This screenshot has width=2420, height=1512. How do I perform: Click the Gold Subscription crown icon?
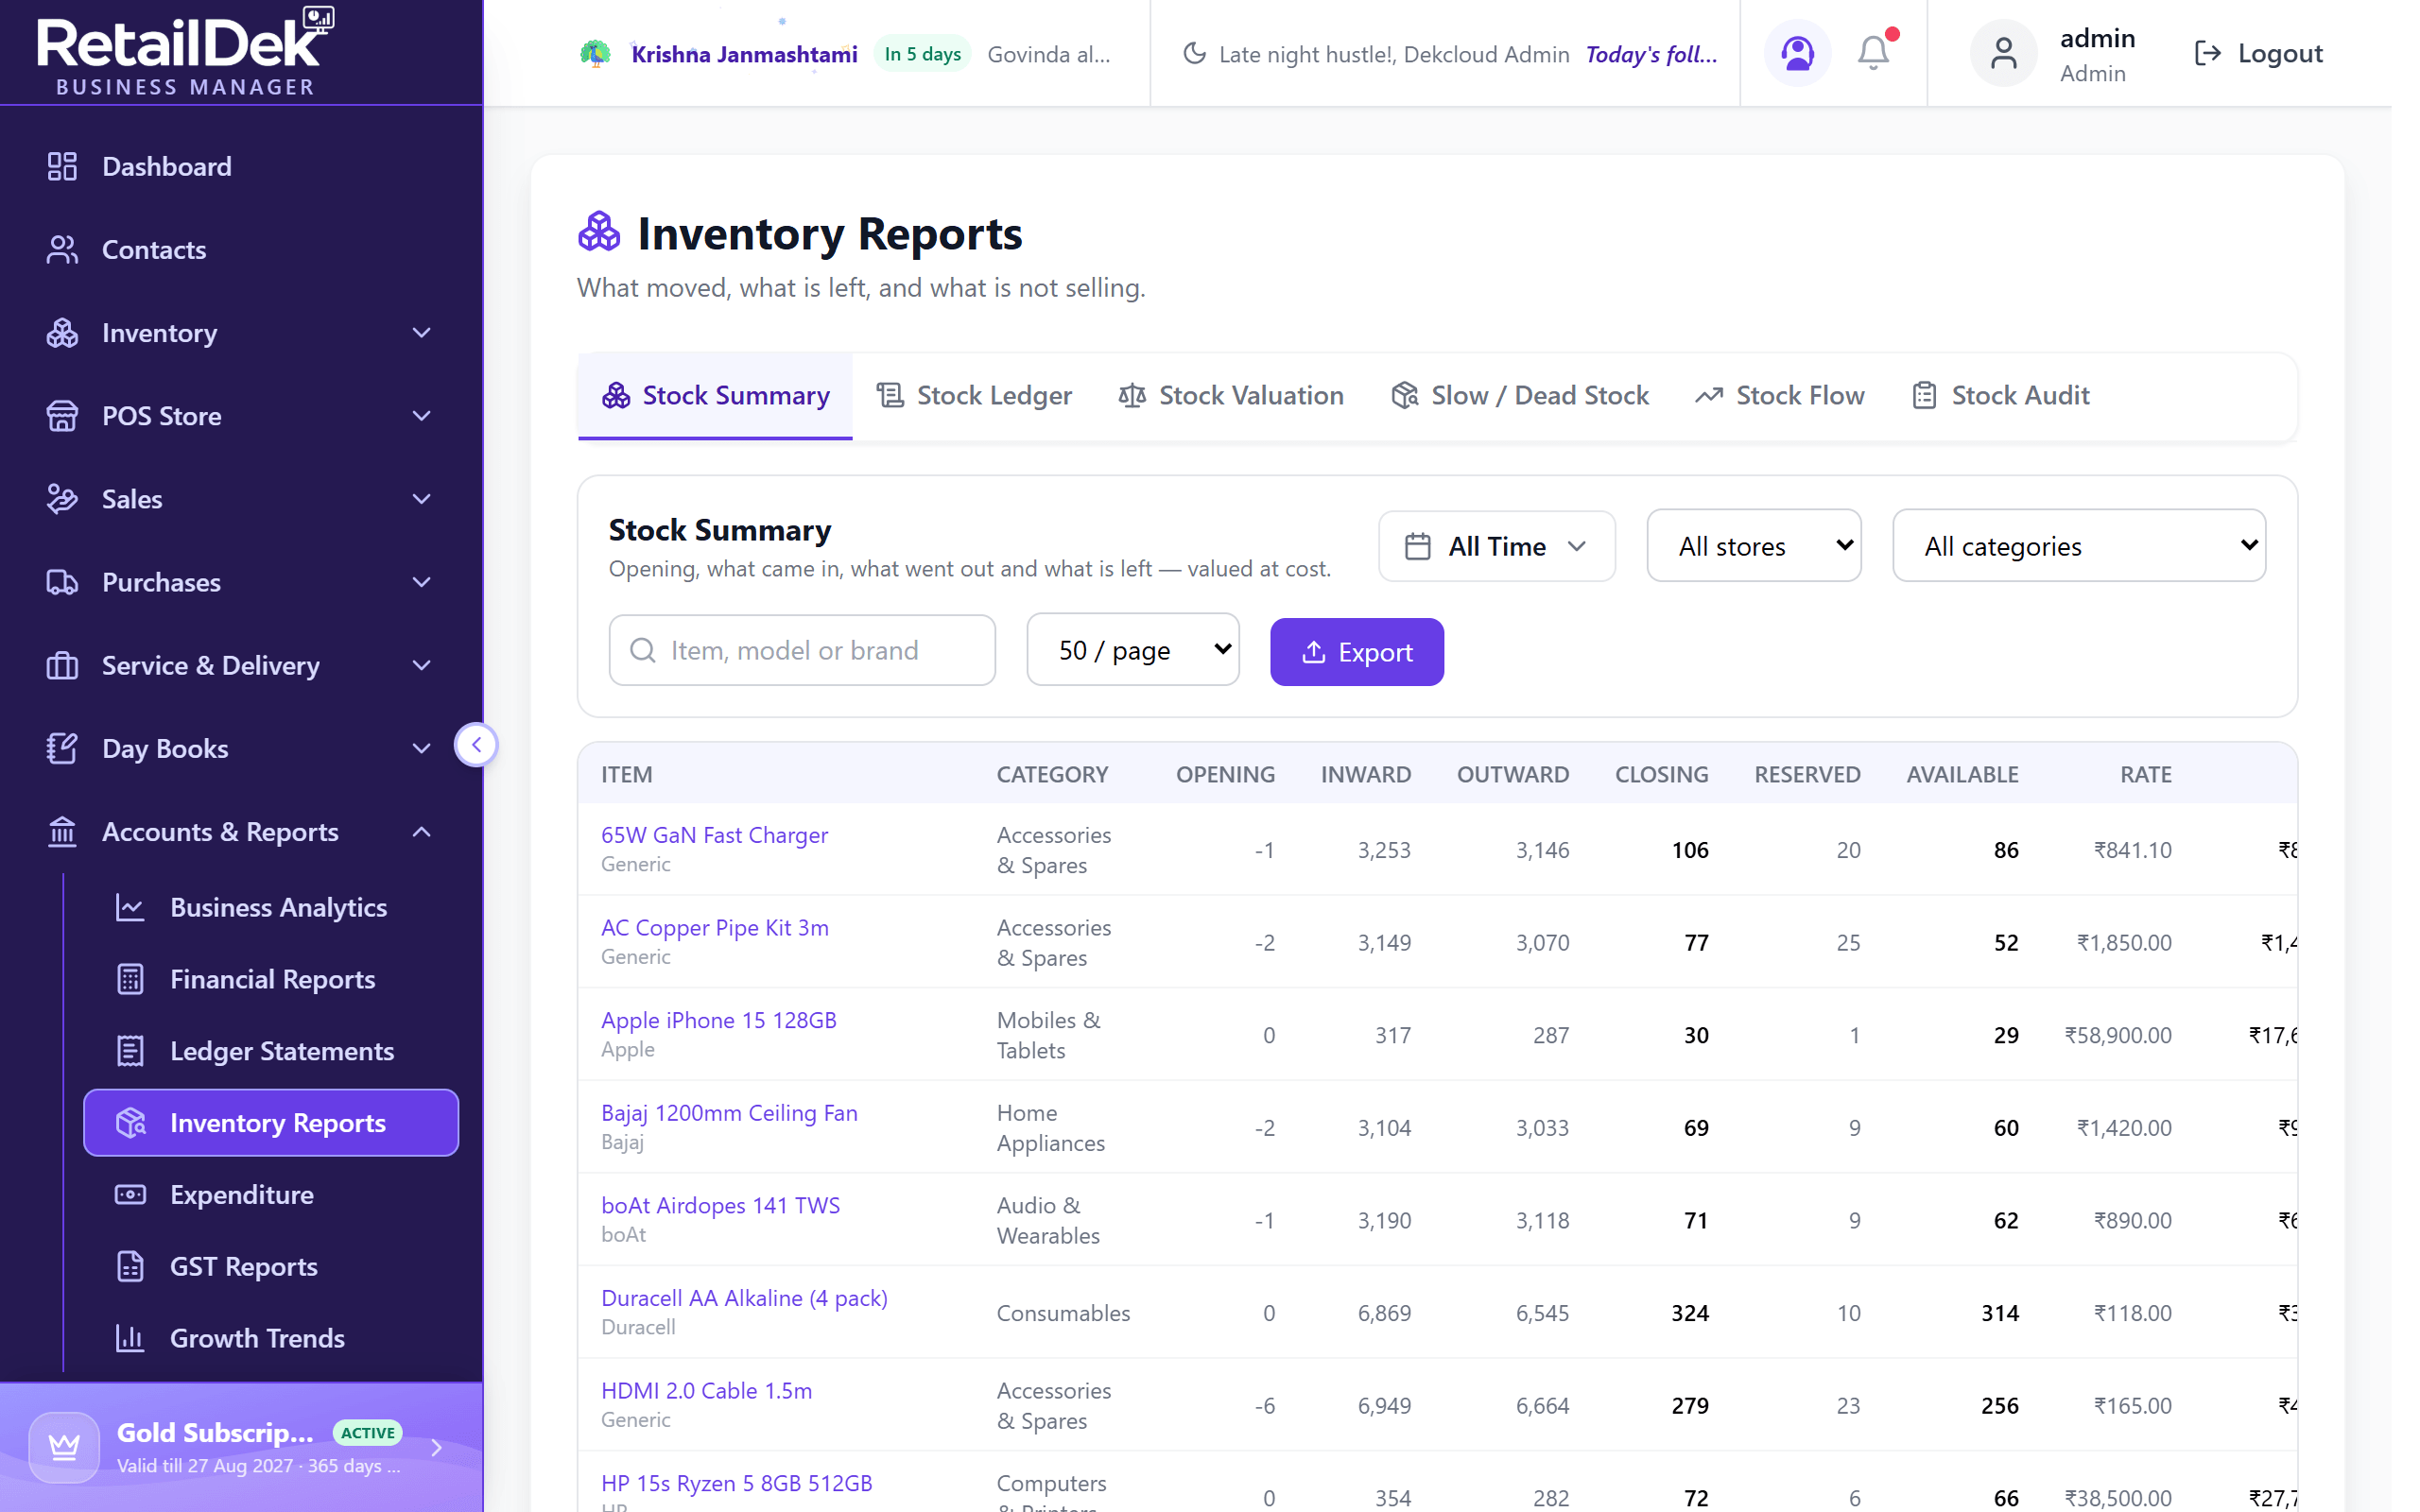[64, 1447]
